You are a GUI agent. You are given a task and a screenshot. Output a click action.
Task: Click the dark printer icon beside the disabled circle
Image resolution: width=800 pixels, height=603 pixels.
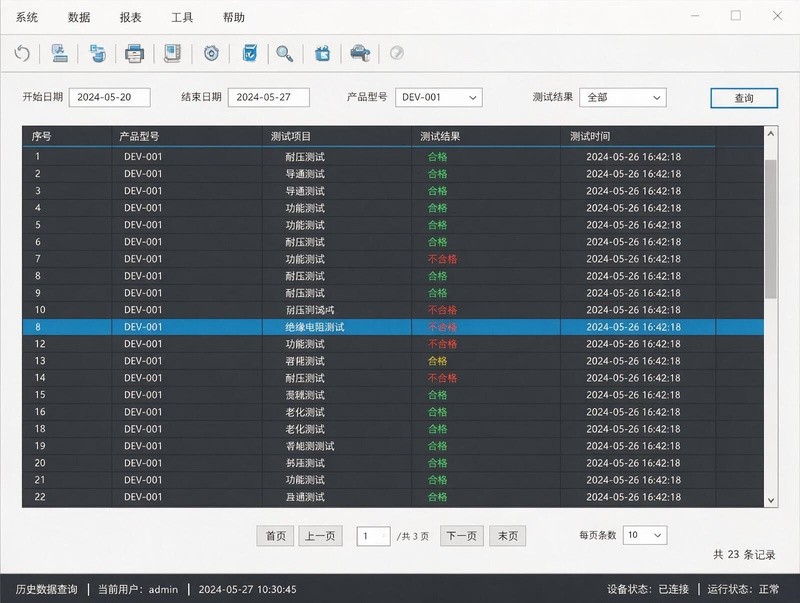(360, 53)
